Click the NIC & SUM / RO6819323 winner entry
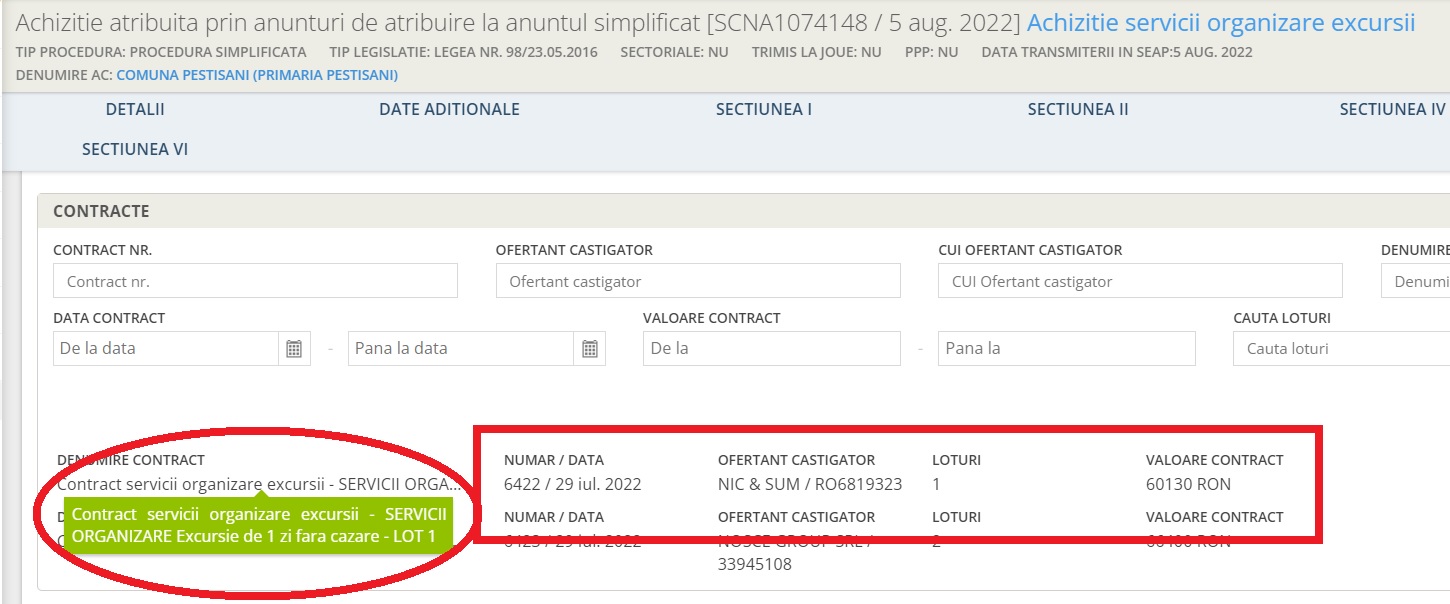 point(810,484)
